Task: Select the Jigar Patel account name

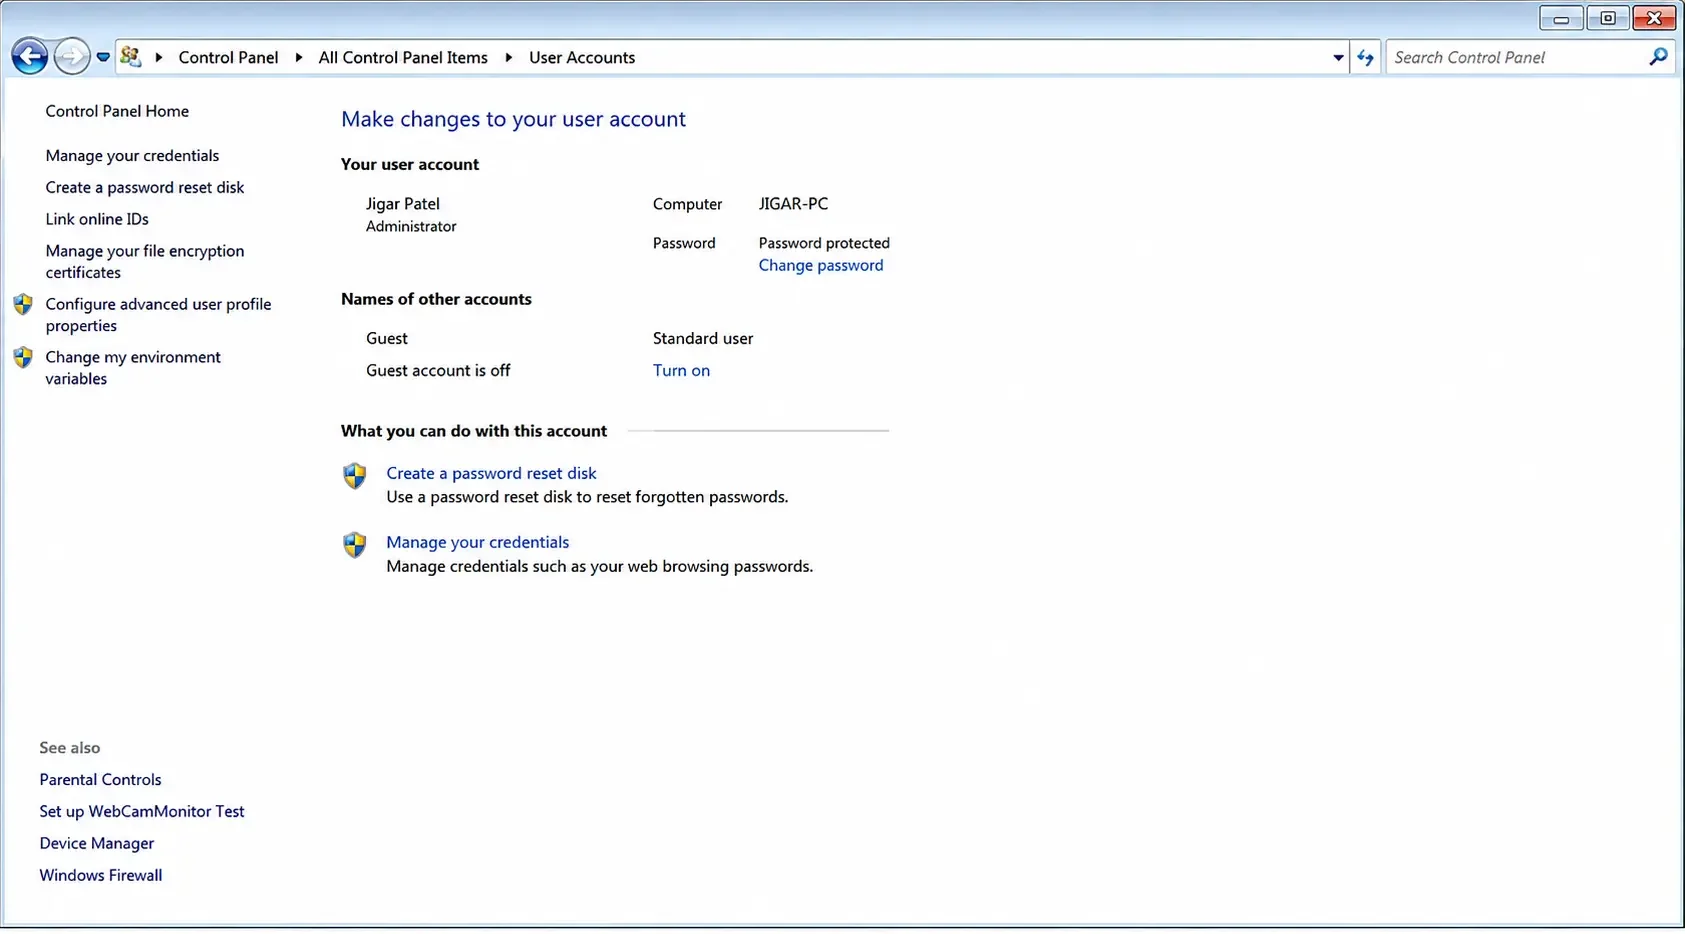Action: [403, 204]
